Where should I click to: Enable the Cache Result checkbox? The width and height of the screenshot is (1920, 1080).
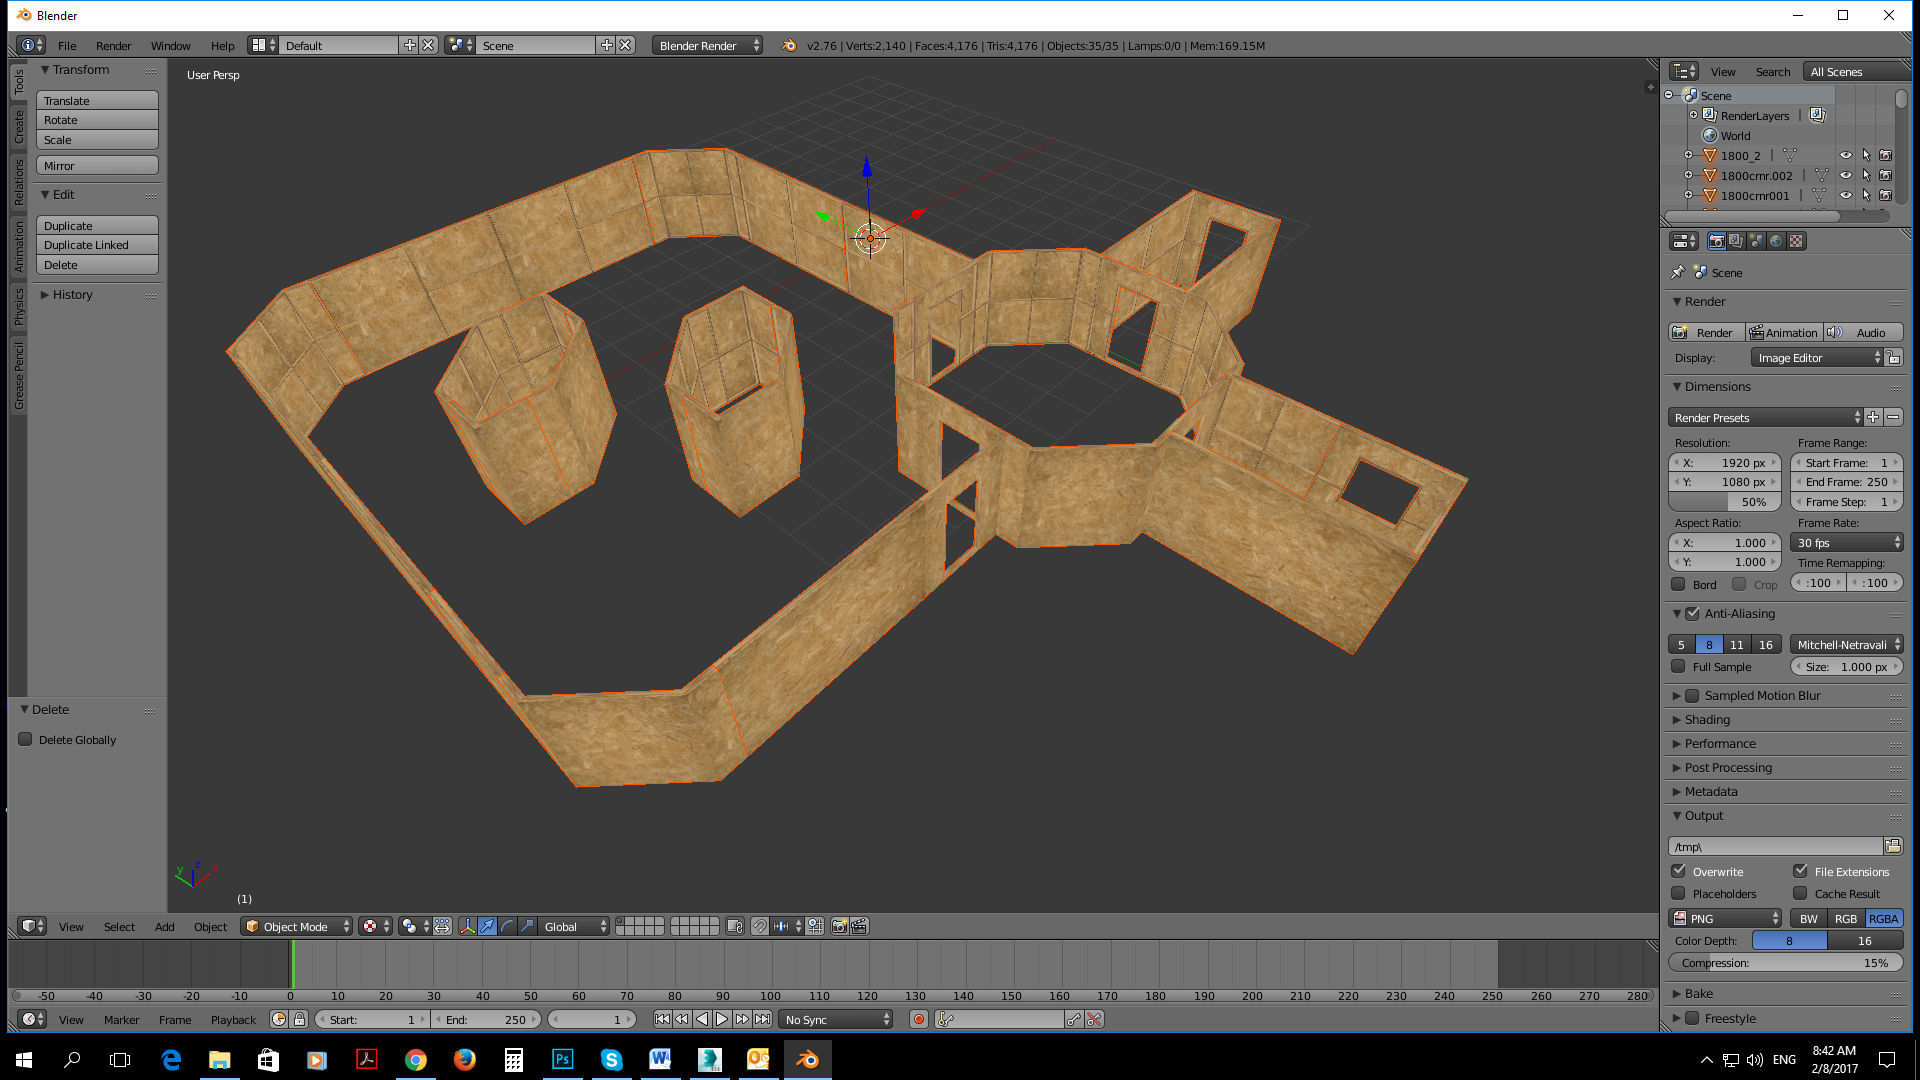pyautogui.click(x=1800, y=893)
